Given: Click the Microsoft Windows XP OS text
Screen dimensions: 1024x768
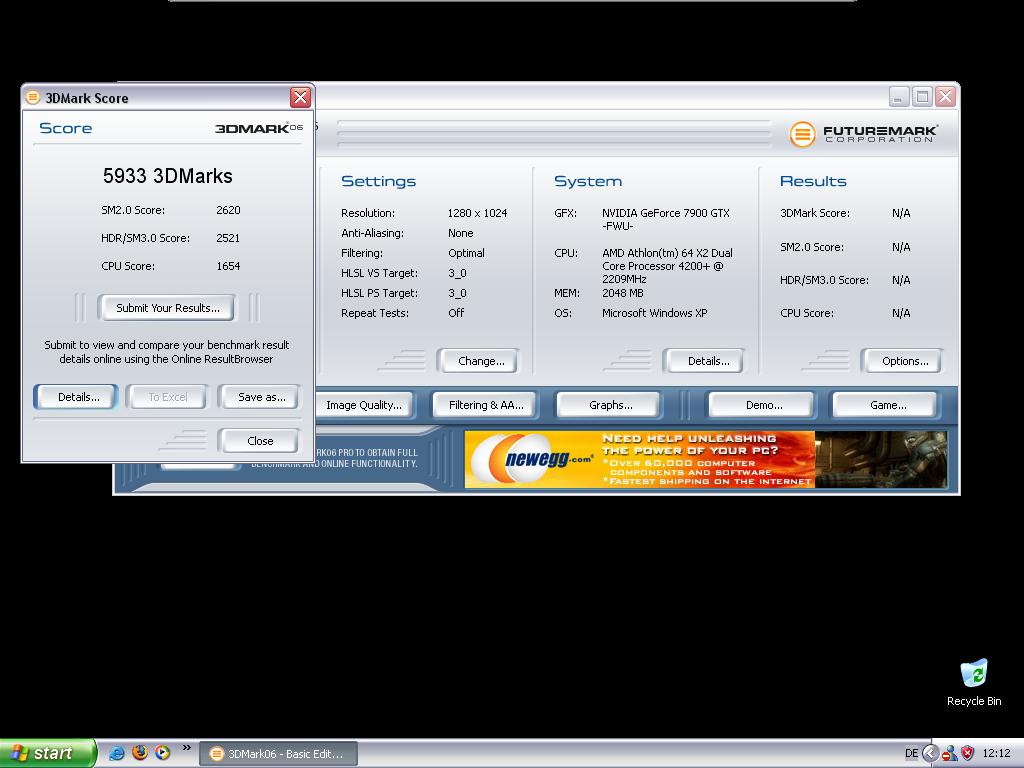Looking at the screenshot, I should pyautogui.click(x=654, y=313).
